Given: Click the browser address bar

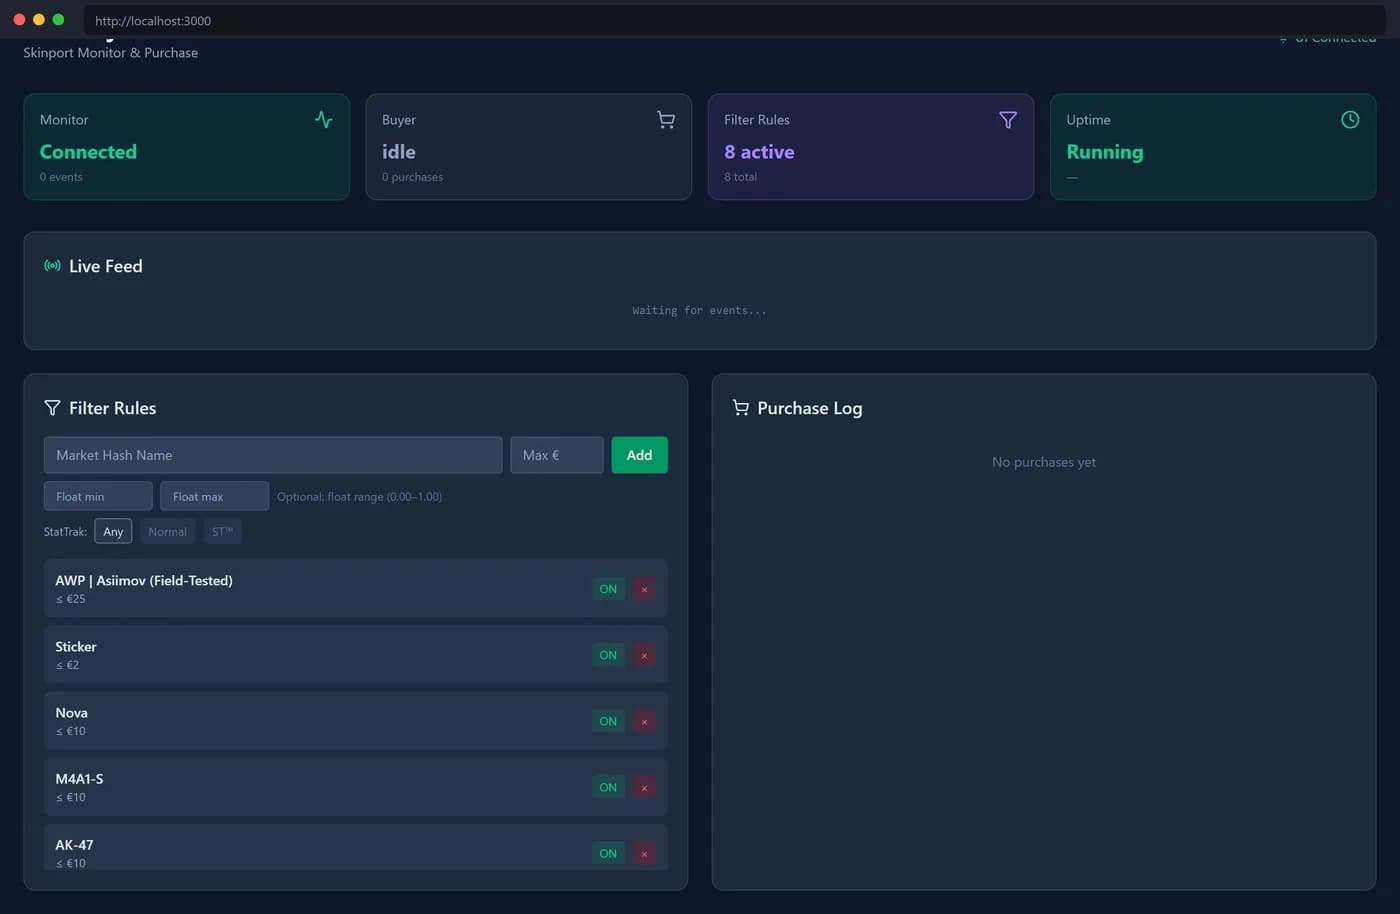Looking at the screenshot, I should pyautogui.click(x=735, y=20).
